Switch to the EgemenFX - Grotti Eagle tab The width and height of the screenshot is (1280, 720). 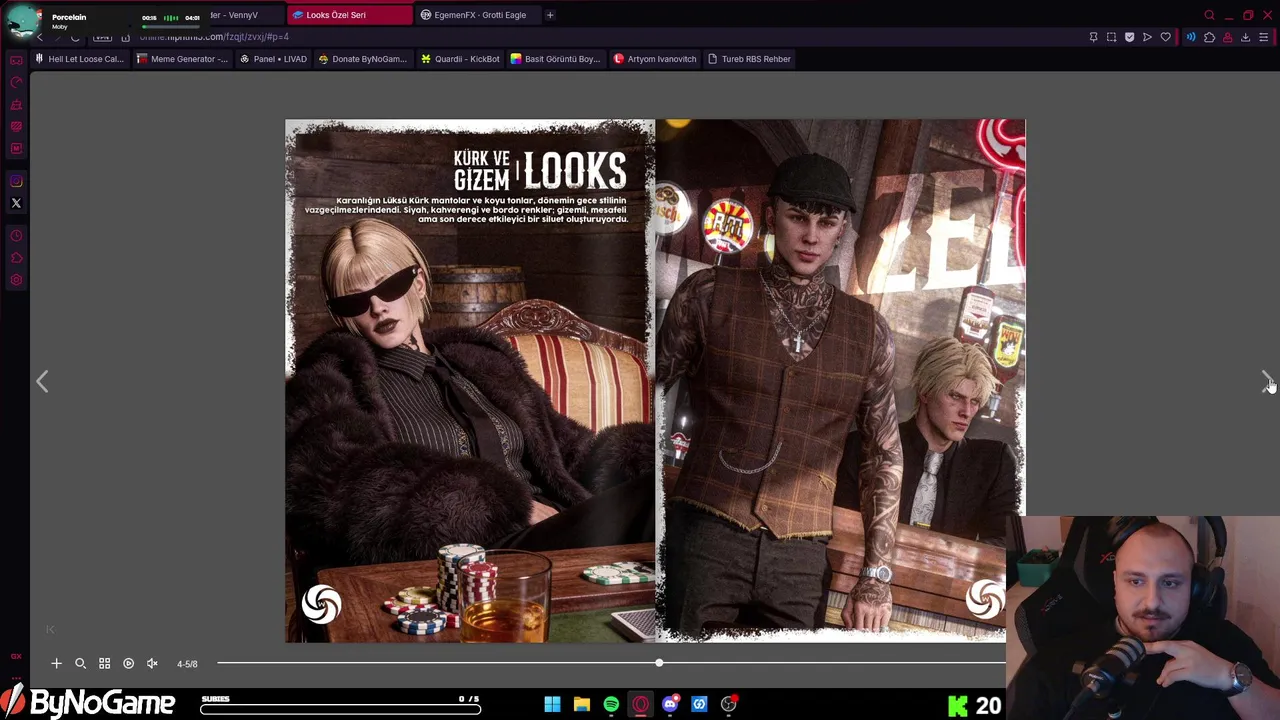pyautogui.click(x=480, y=15)
